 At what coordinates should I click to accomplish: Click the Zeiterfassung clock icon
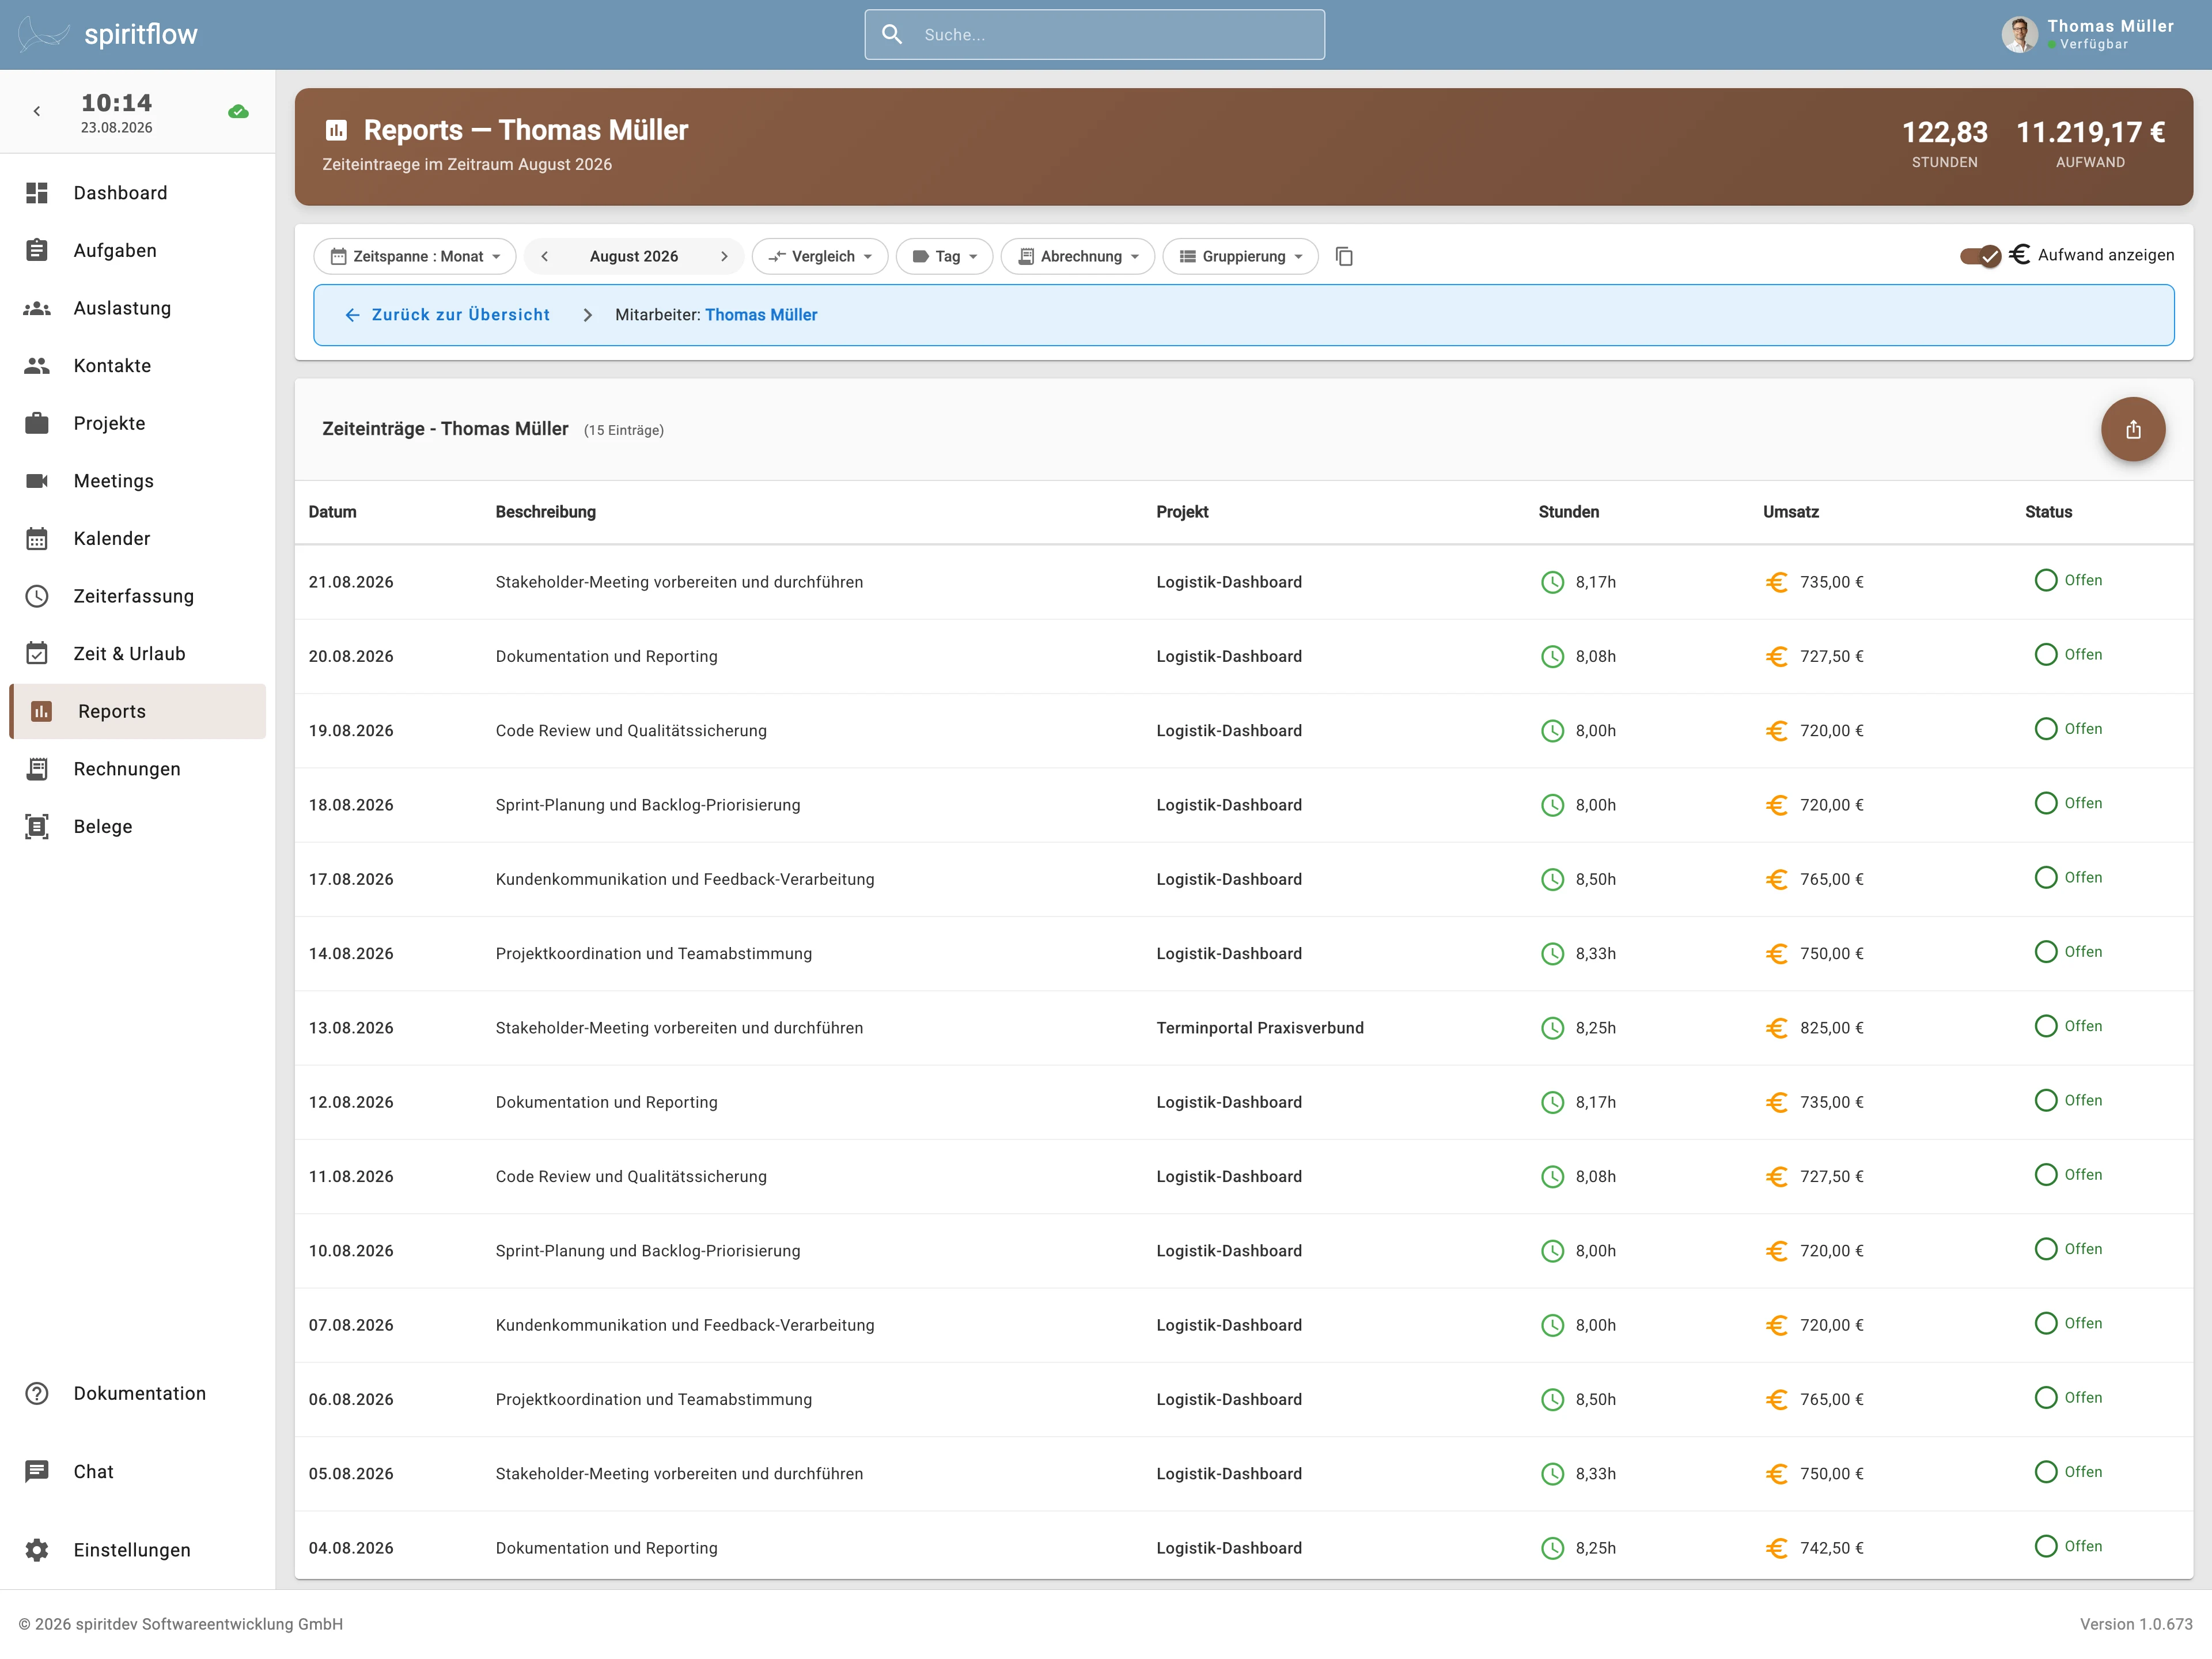[x=37, y=596]
